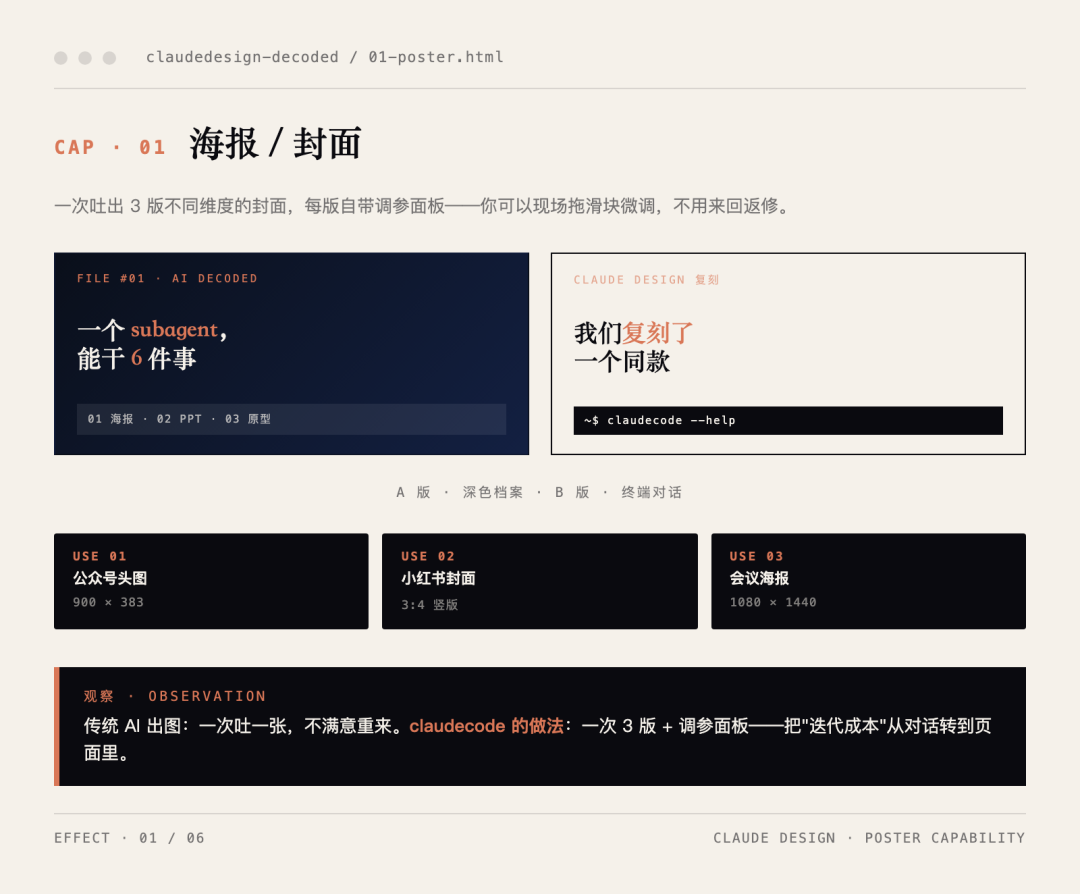Image resolution: width=1080 pixels, height=894 pixels.
Task: Click the '观察 · OBSERVATION' label
Action: (x=175, y=696)
